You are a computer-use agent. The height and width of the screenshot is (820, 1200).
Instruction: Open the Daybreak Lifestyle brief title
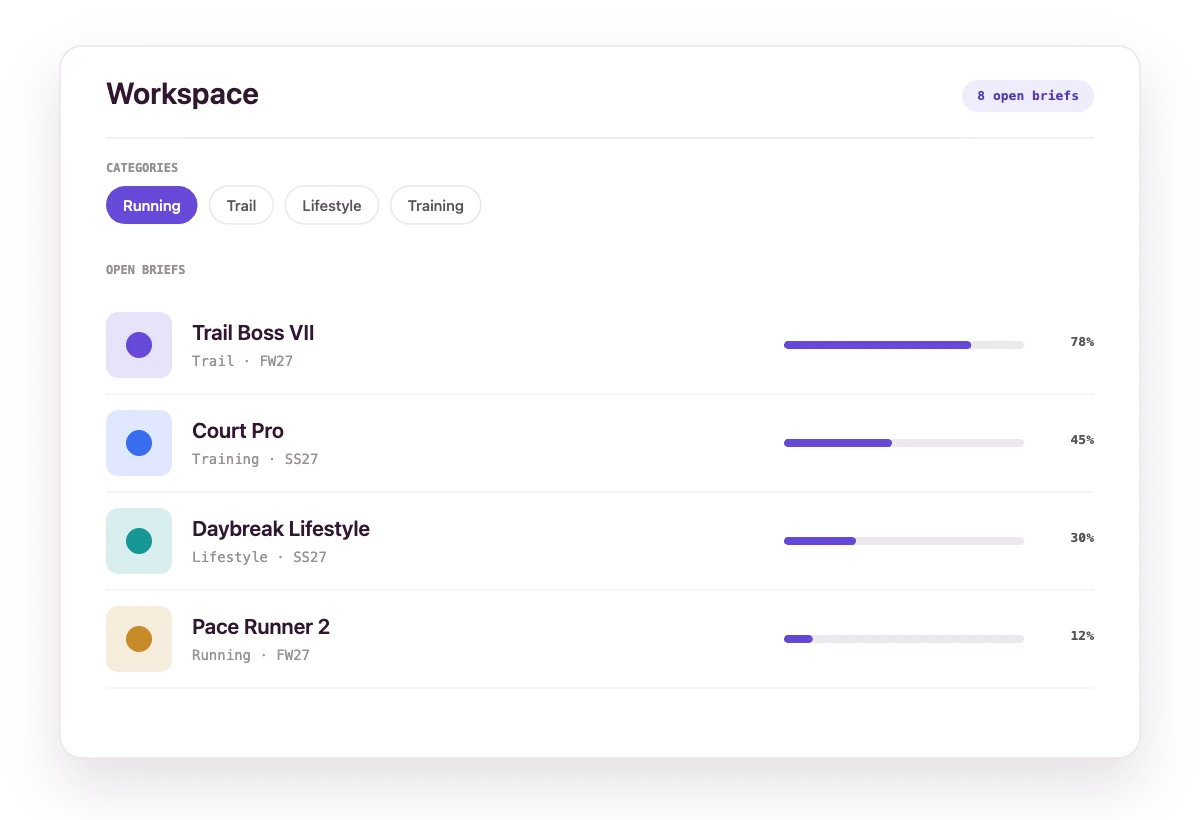(x=281, y=529)
